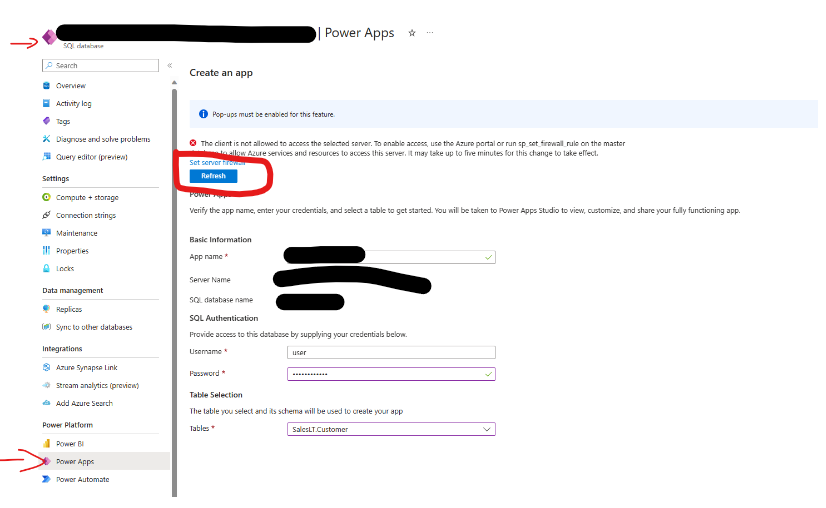The height and width of the screenshot is (508, 826).
Task: Click the Replicas icon
Action: pos(46,309)
